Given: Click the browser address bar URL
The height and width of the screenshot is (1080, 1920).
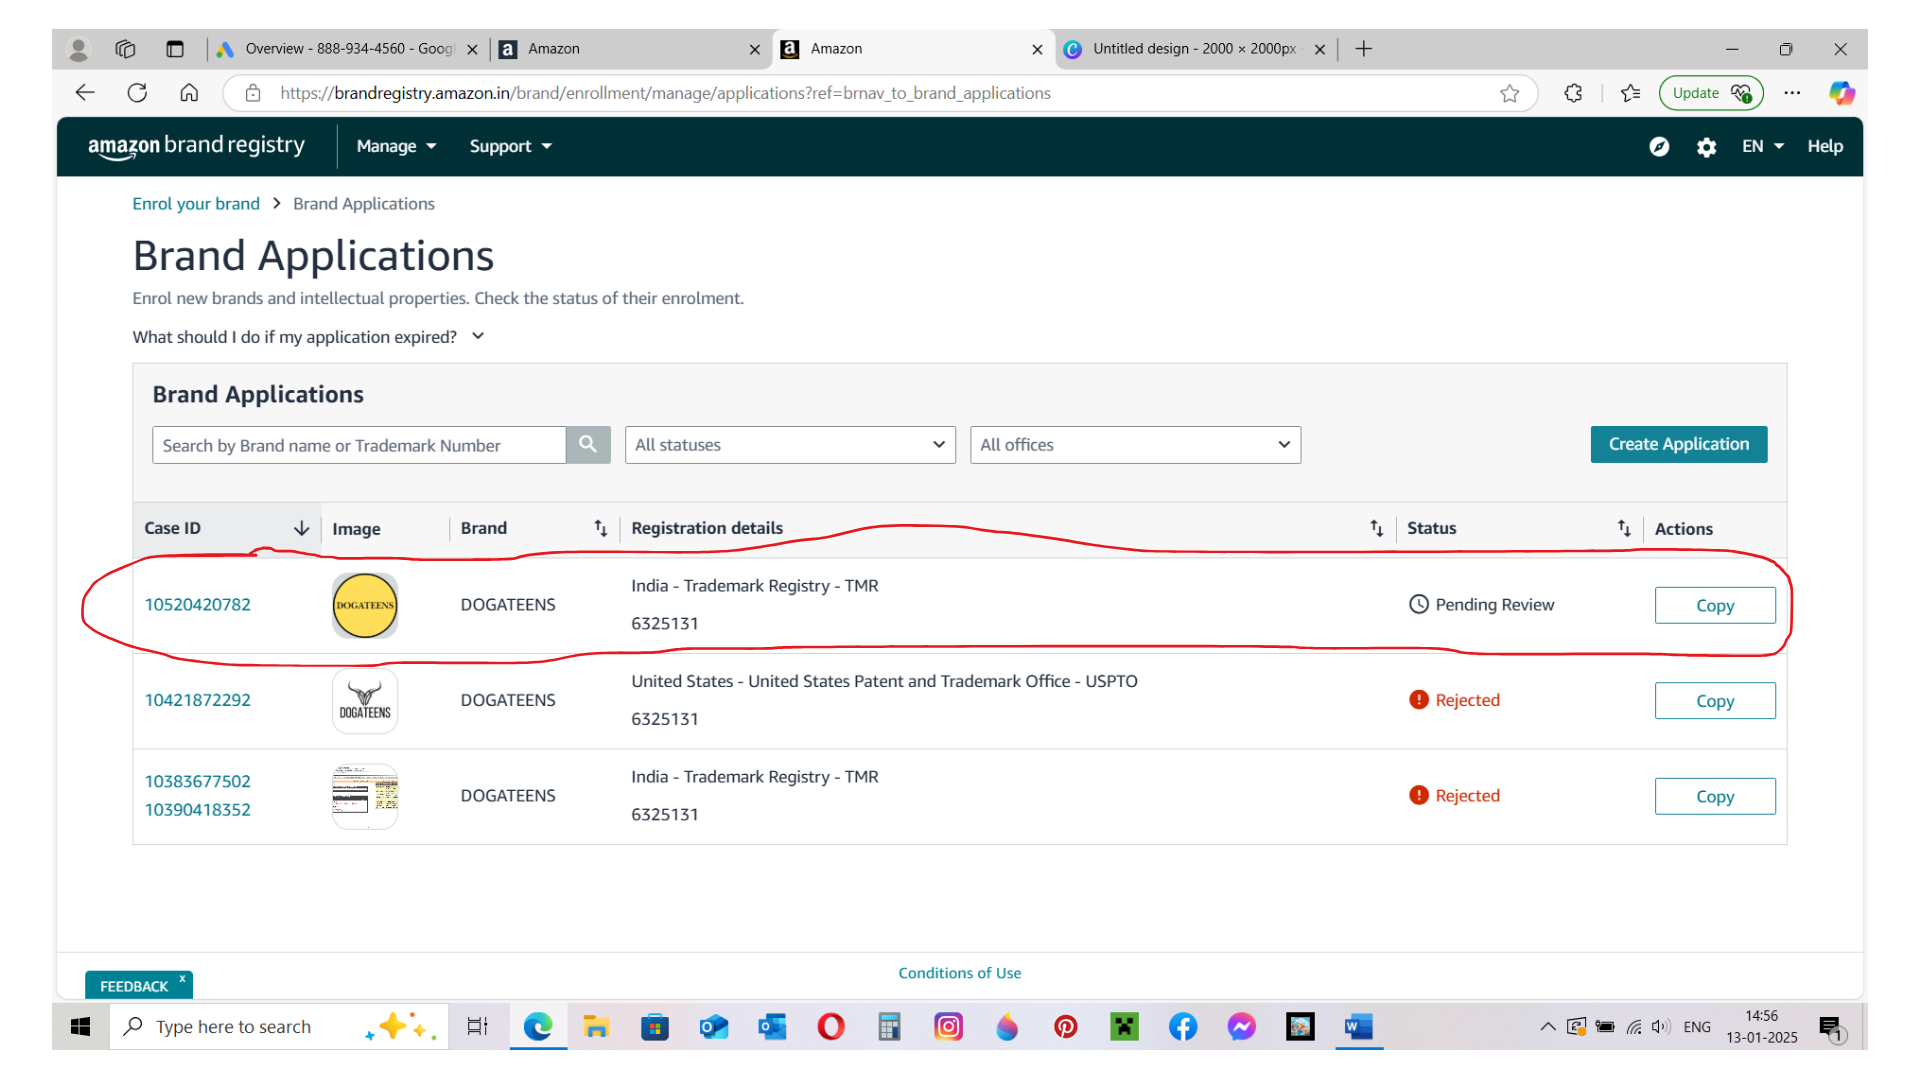Looking at the screenshot, I should point(664,93).
